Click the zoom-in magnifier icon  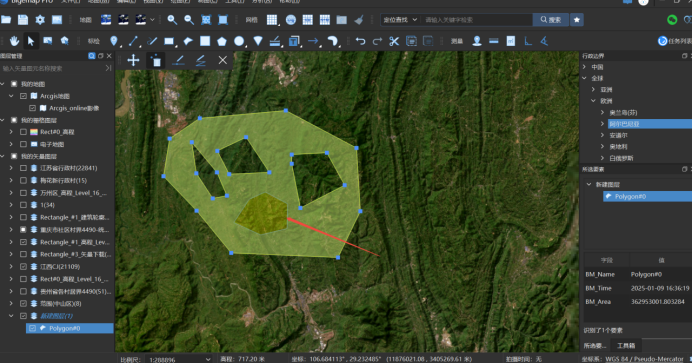click(172, 19)
